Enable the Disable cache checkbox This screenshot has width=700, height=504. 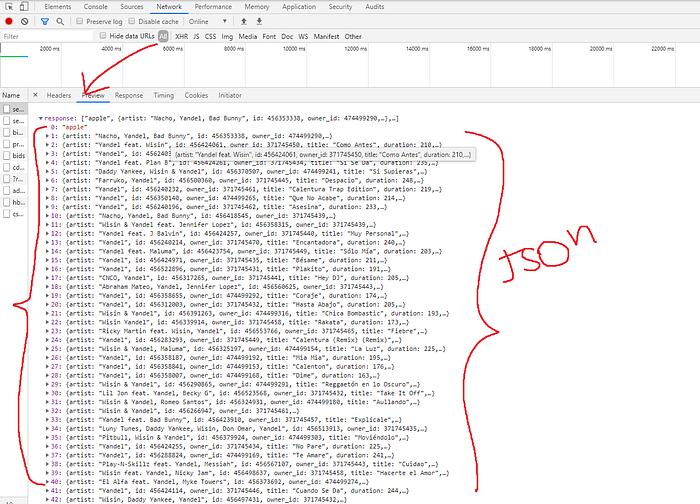coord(132,21)
